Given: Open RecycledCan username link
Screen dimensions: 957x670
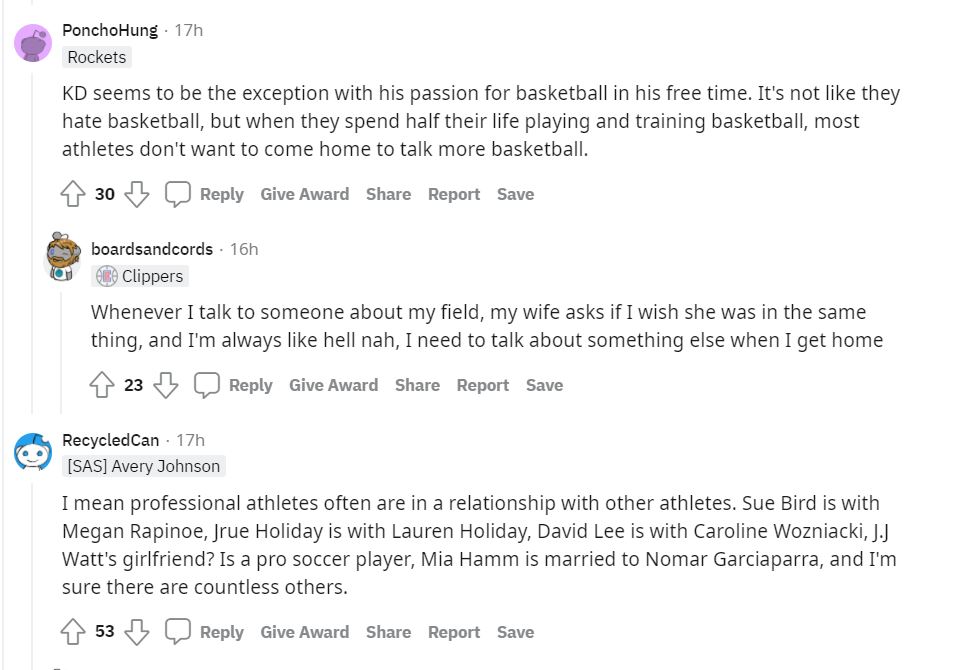Looking at the screenshot, I should tap(110, 440).
